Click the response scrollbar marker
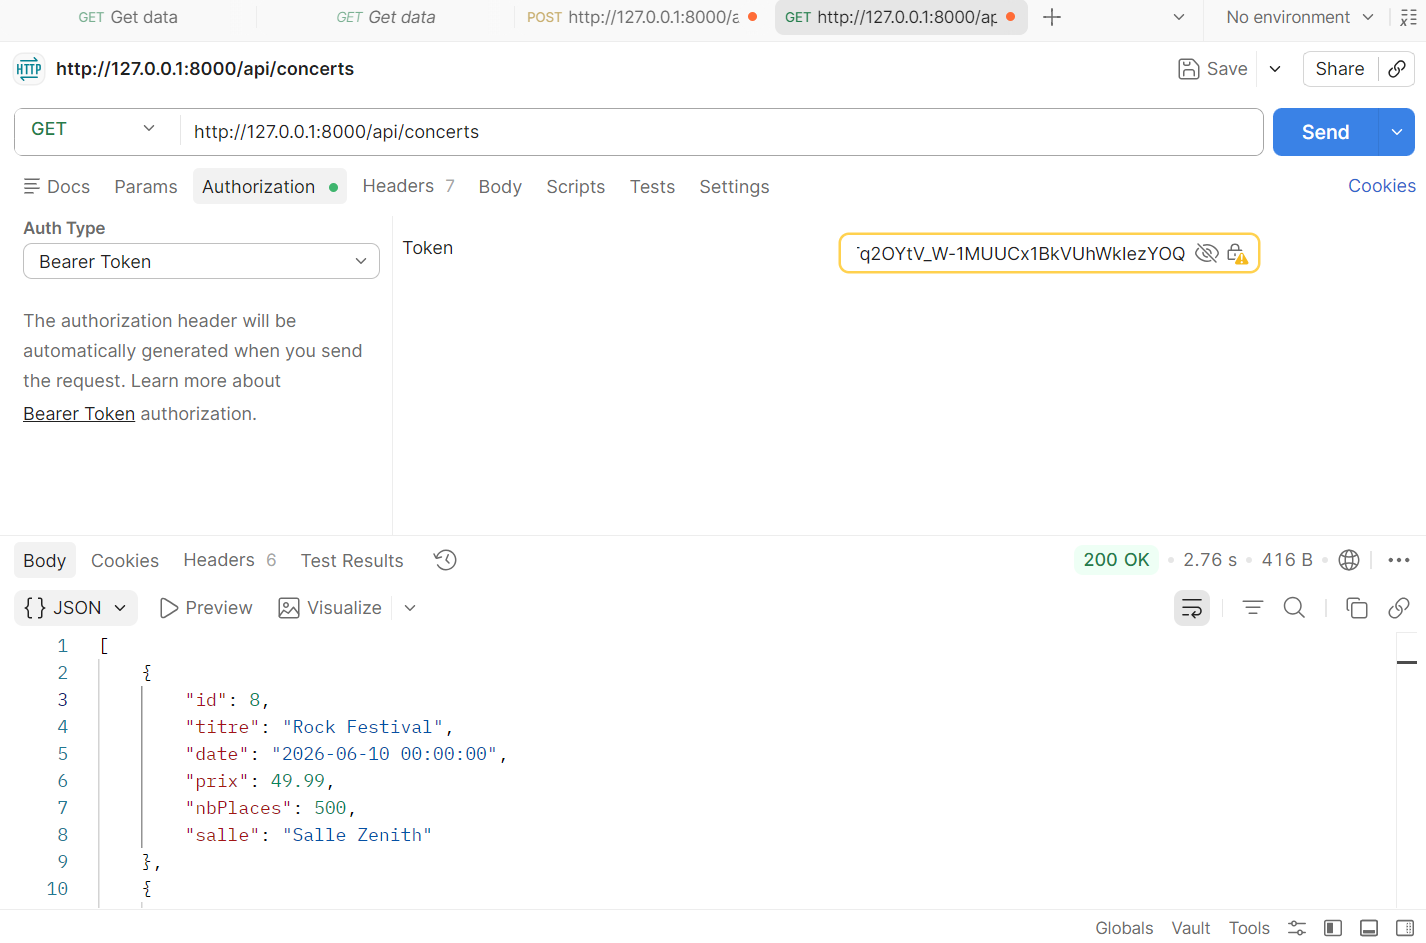1426x943 pixels. (1407, 662)
